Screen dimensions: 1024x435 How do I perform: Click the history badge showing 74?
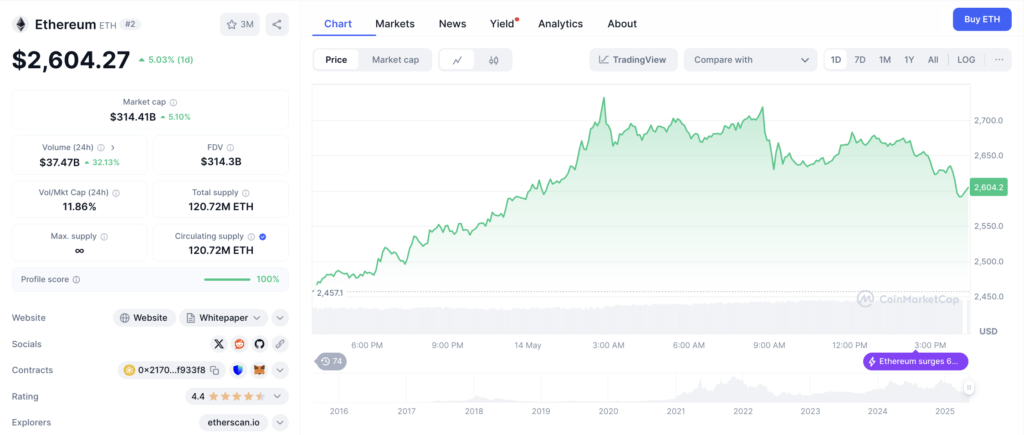point(332,361)
